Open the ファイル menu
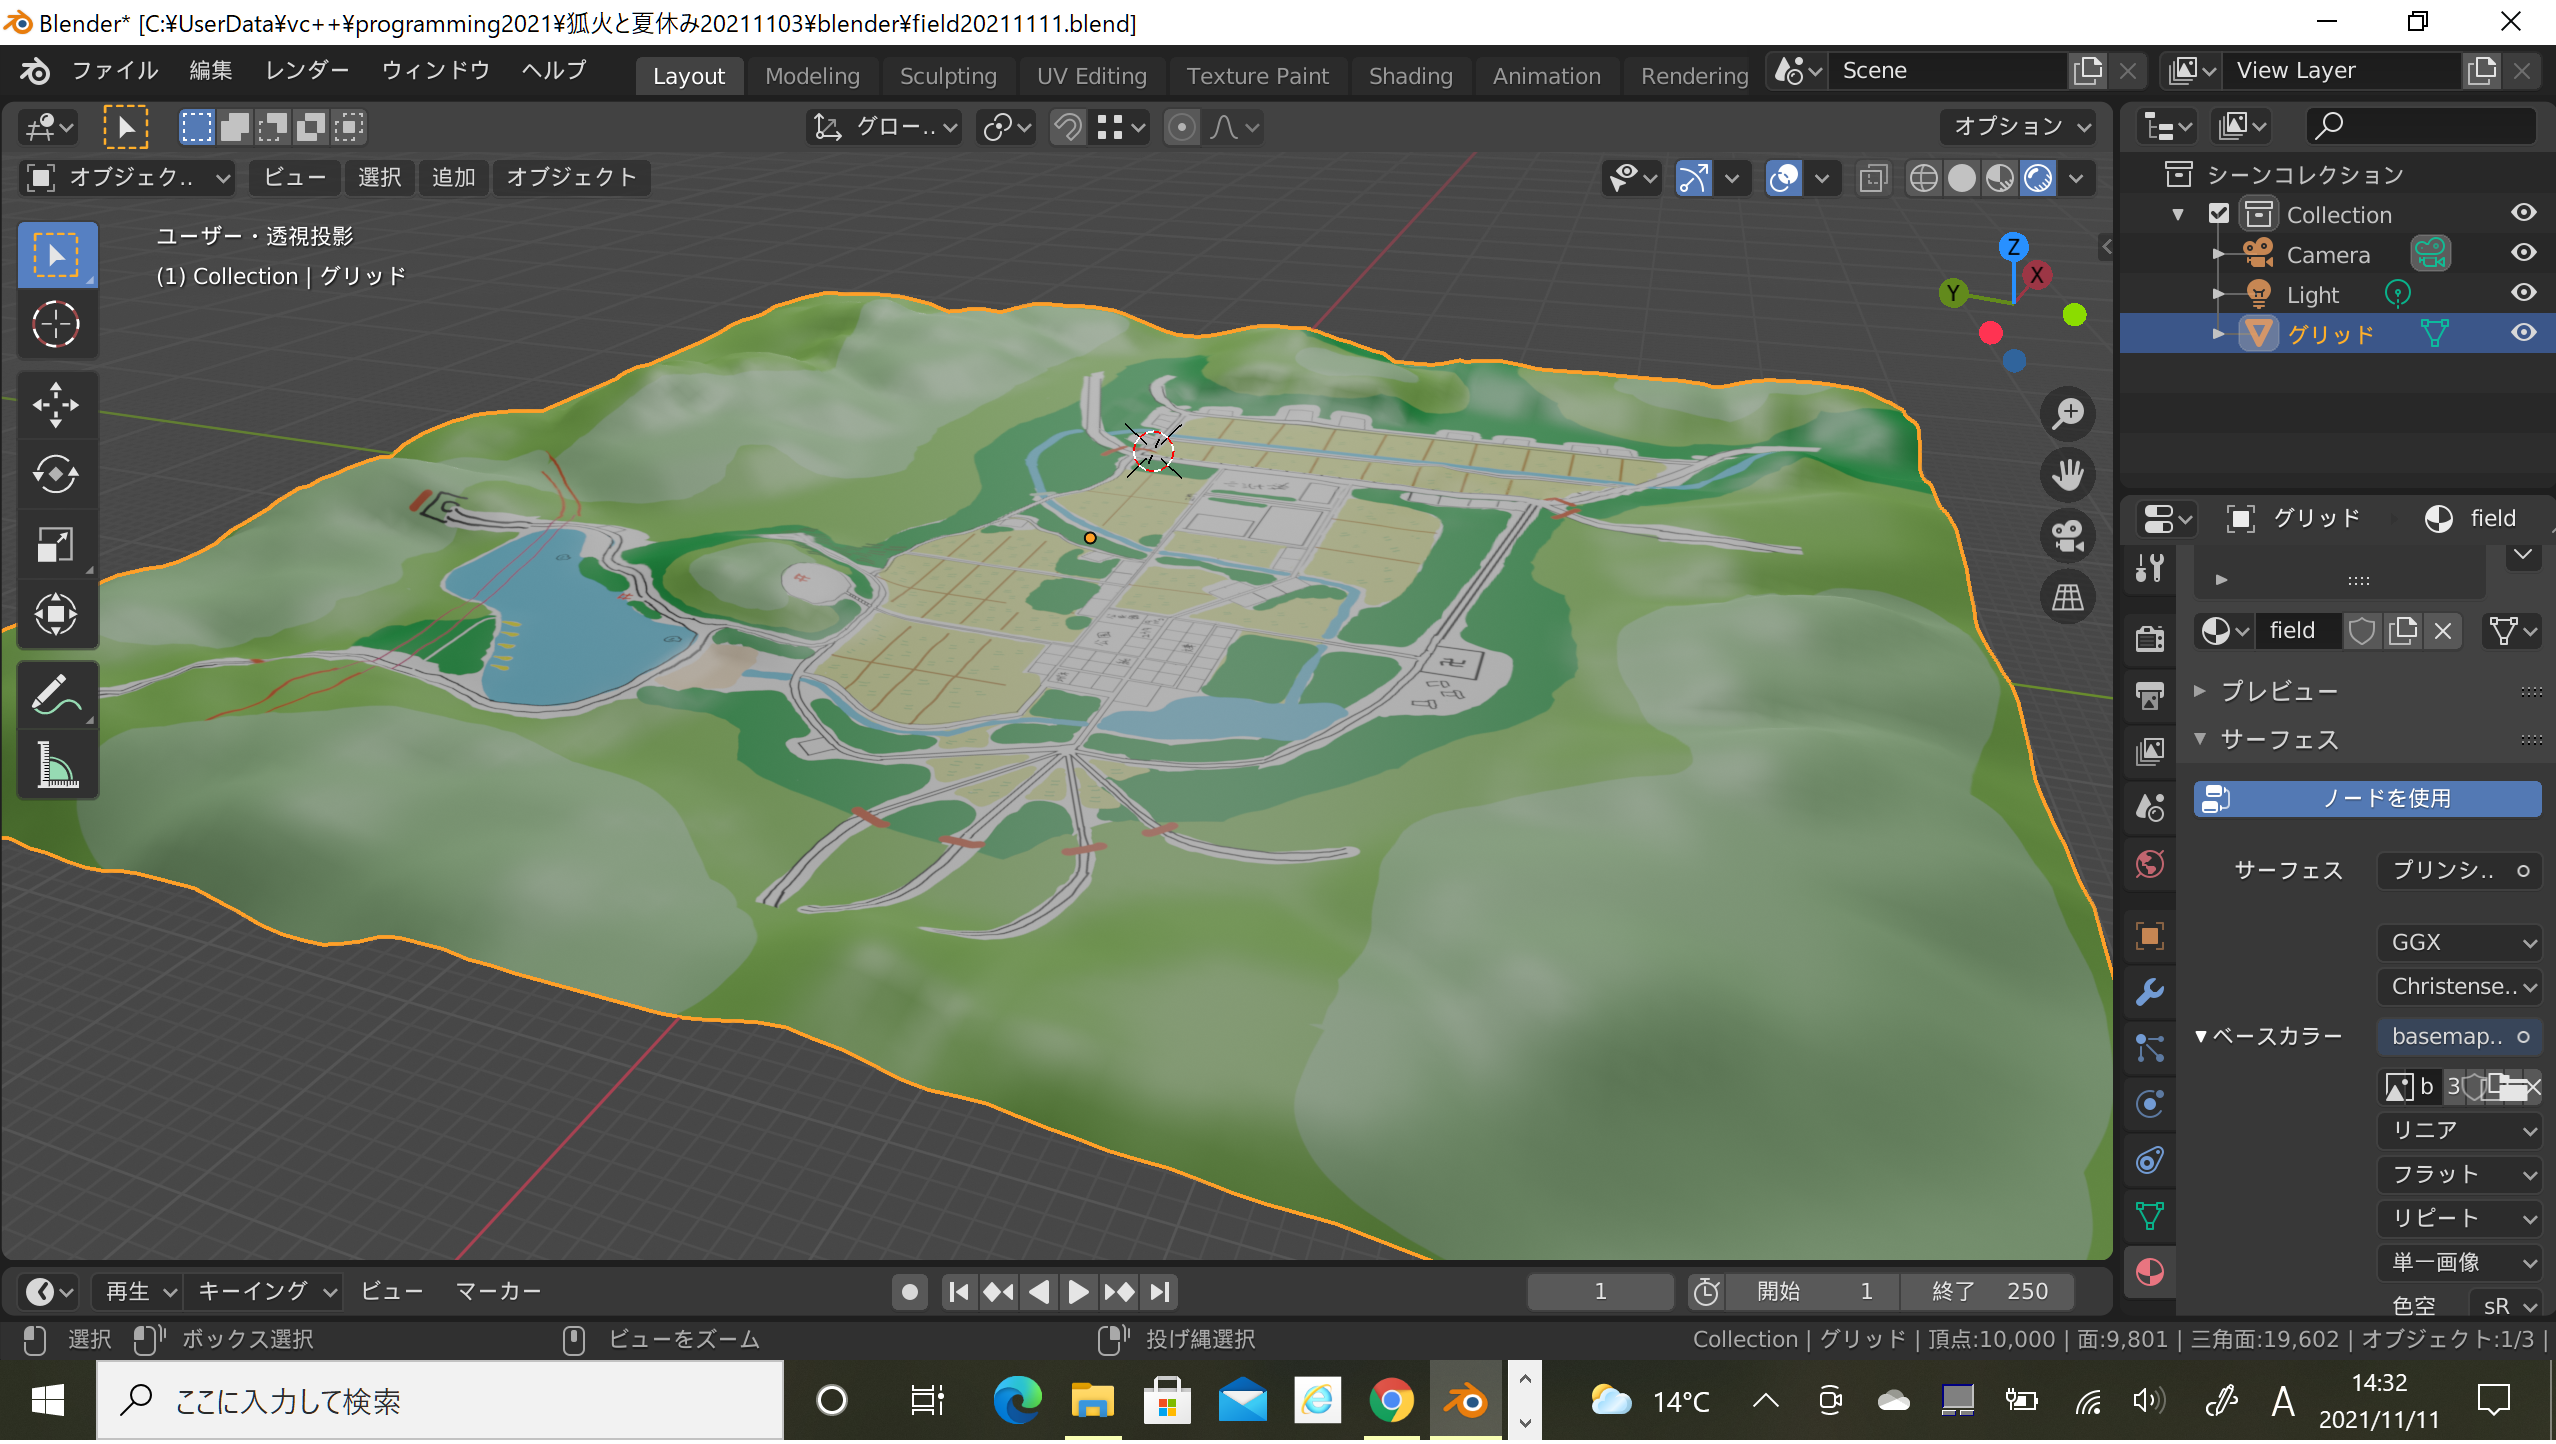 (x=114, y=71)
